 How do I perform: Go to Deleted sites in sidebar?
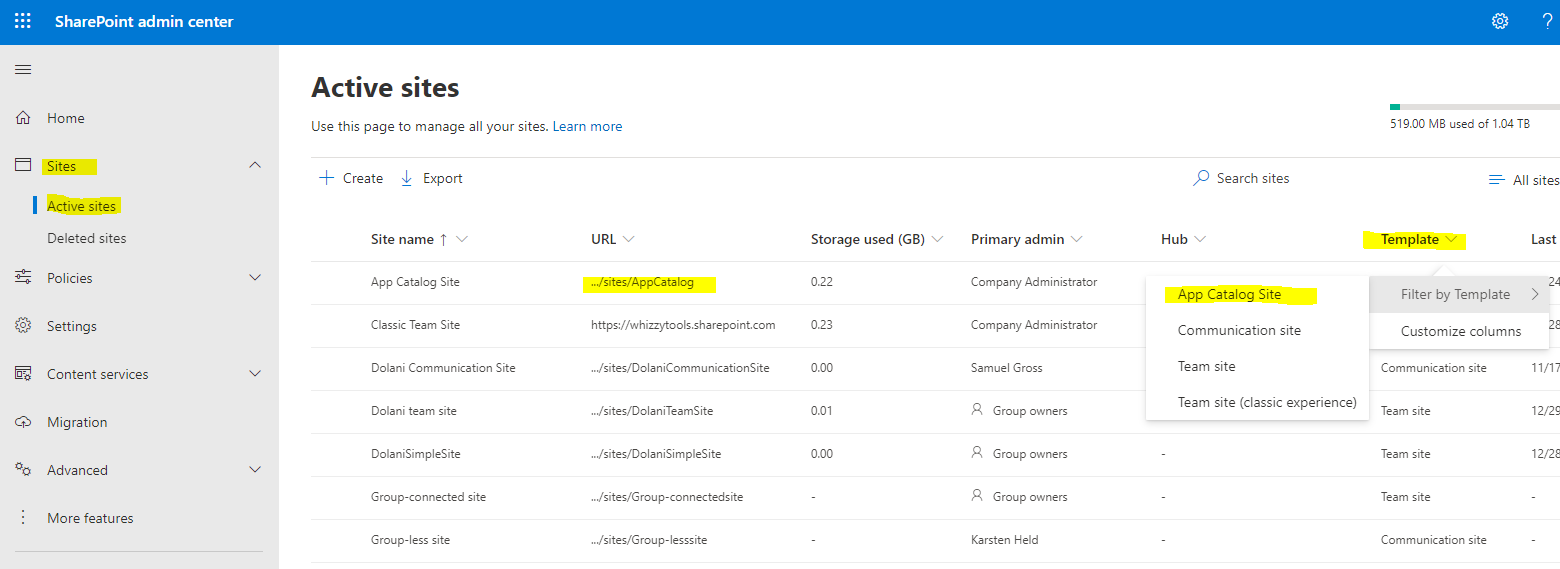point(87,238)
